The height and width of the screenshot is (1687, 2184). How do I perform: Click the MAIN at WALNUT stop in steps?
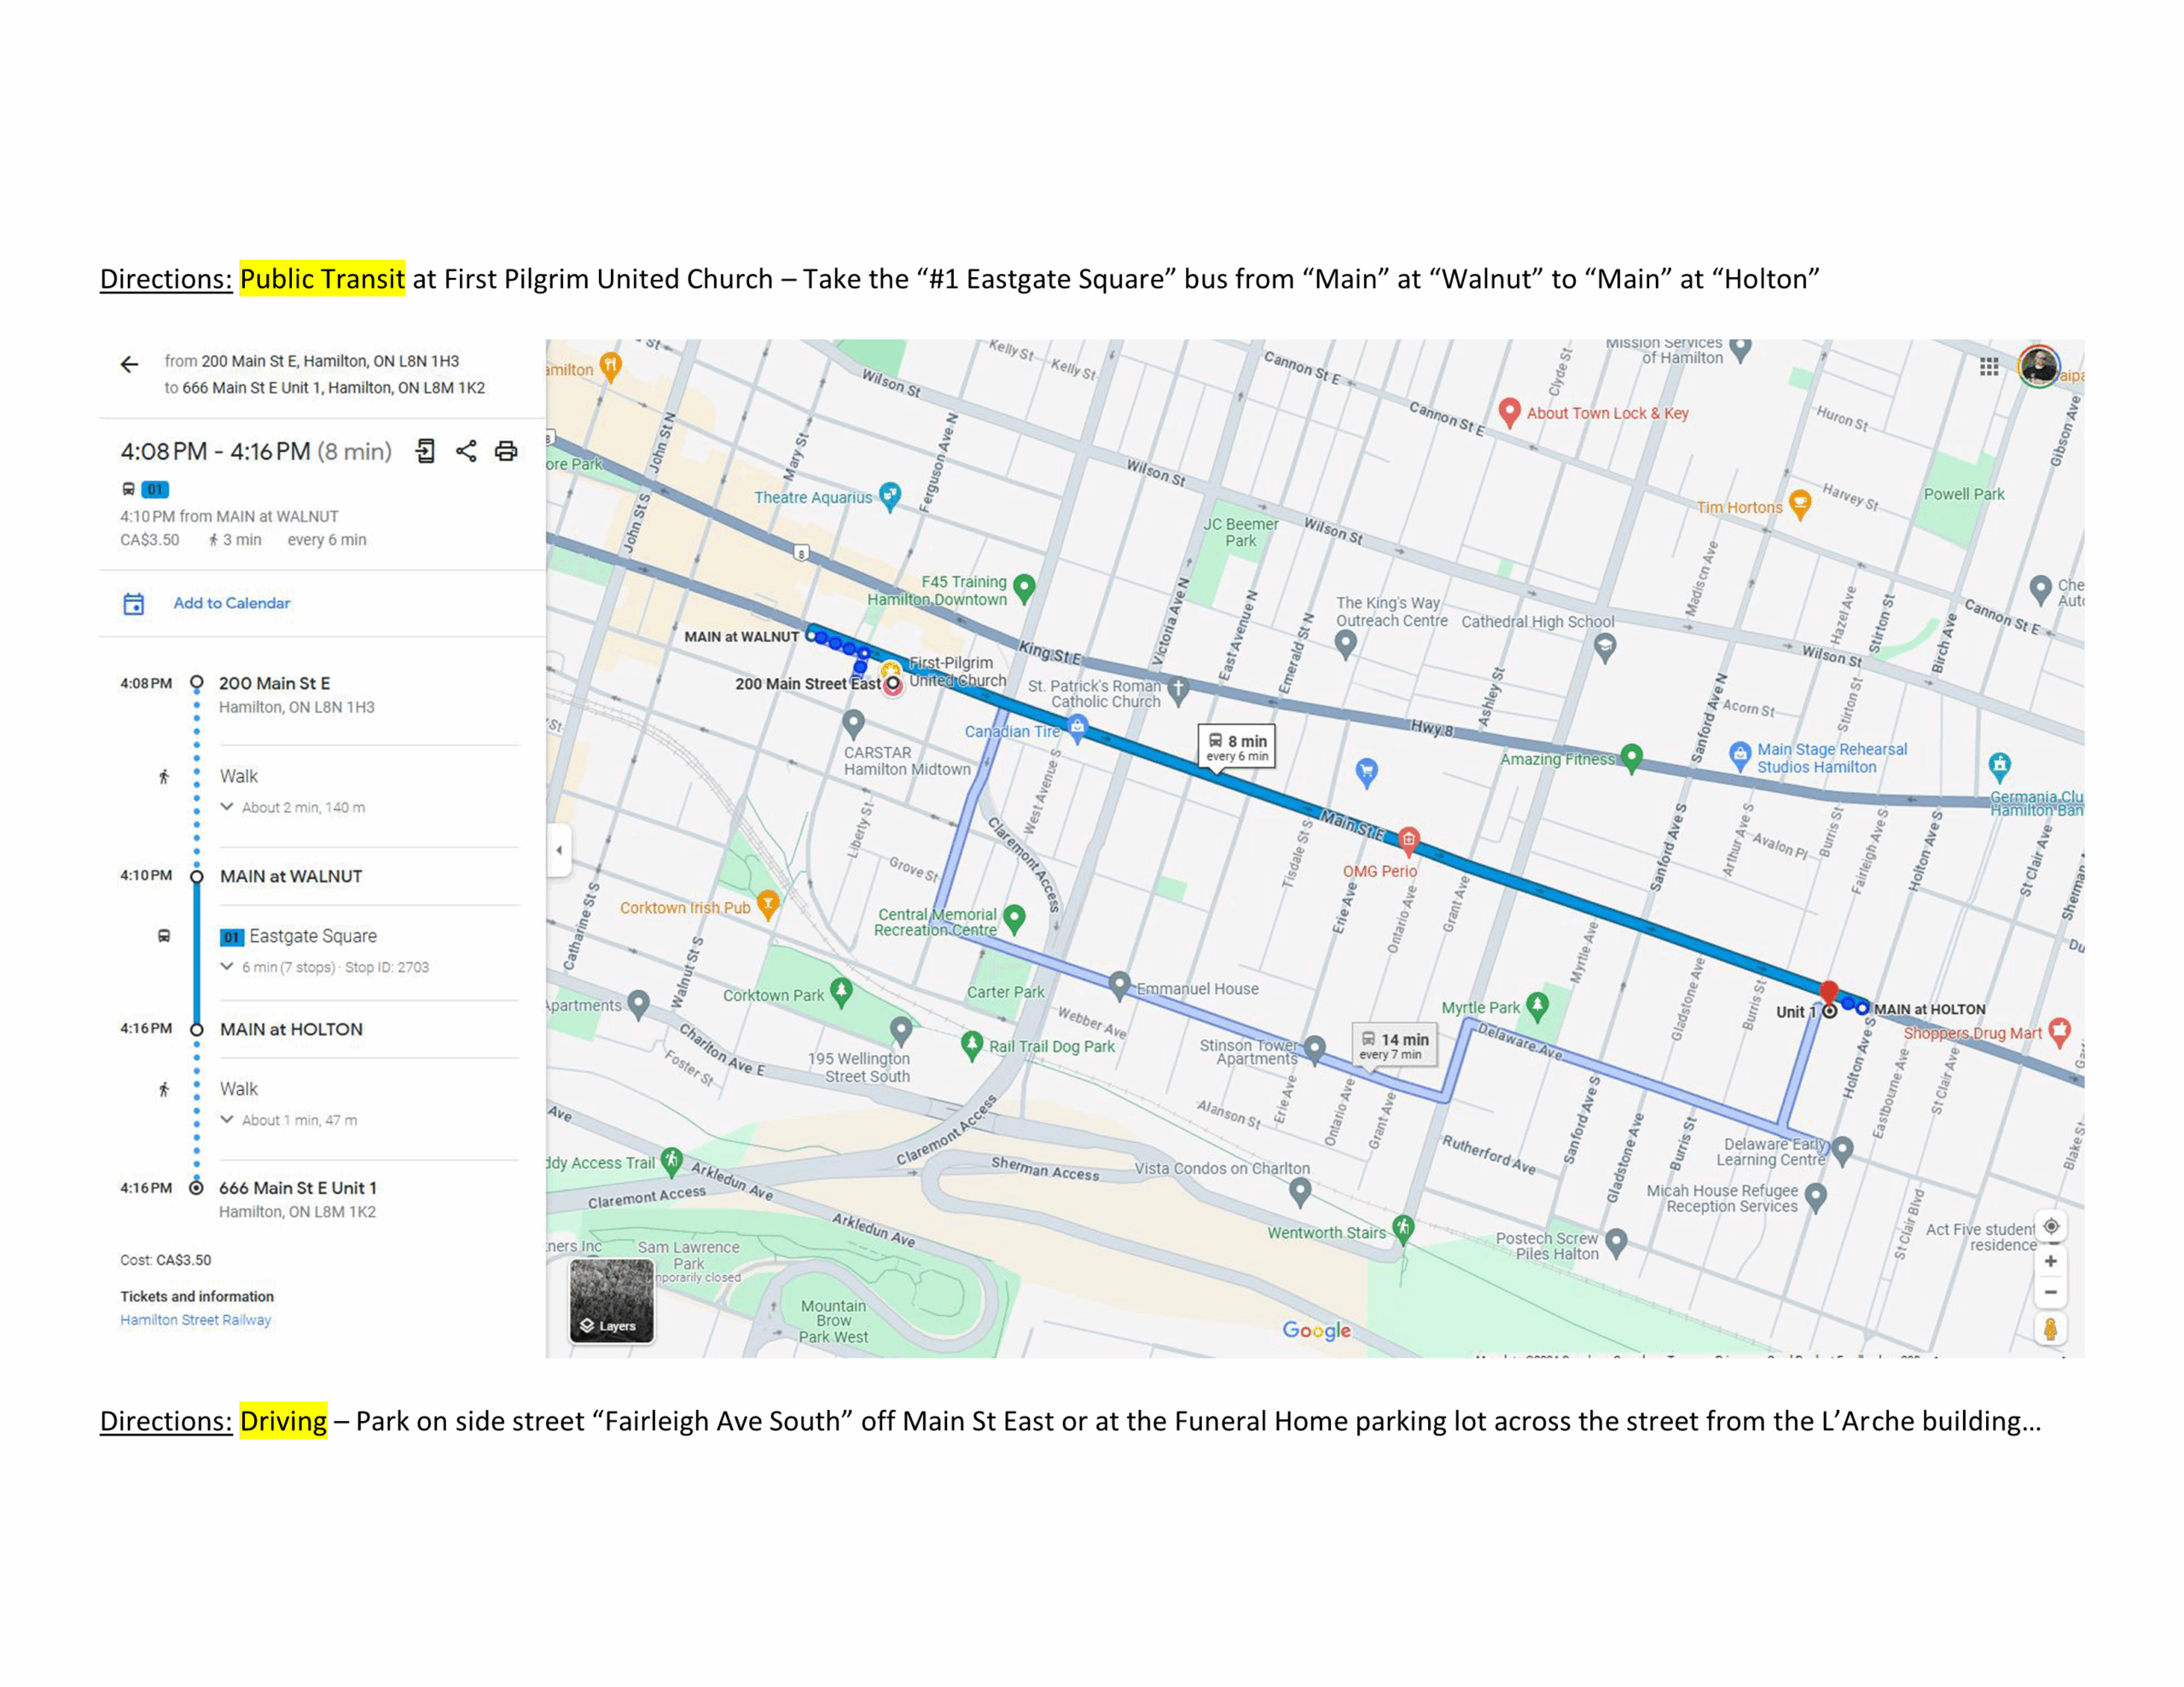coord(291,876)
